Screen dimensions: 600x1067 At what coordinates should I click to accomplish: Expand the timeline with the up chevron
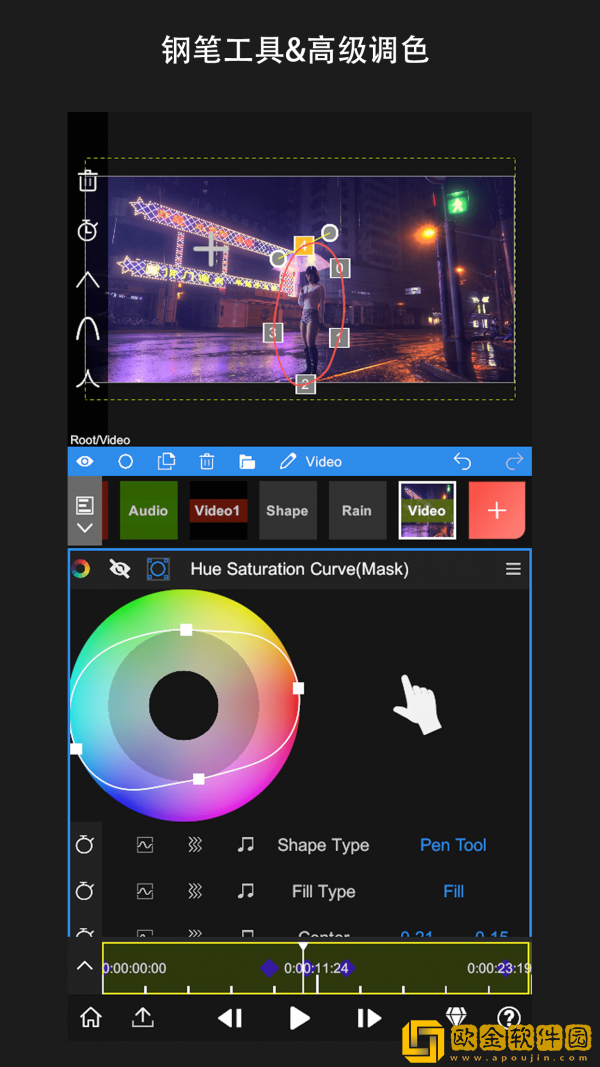tap(85, 965)
